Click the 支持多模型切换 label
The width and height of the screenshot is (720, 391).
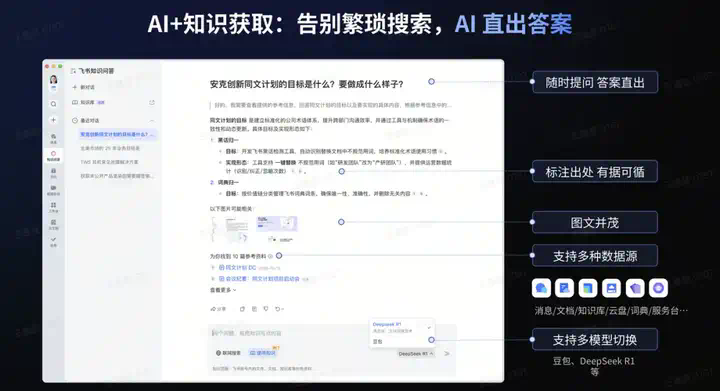[595, 340]
